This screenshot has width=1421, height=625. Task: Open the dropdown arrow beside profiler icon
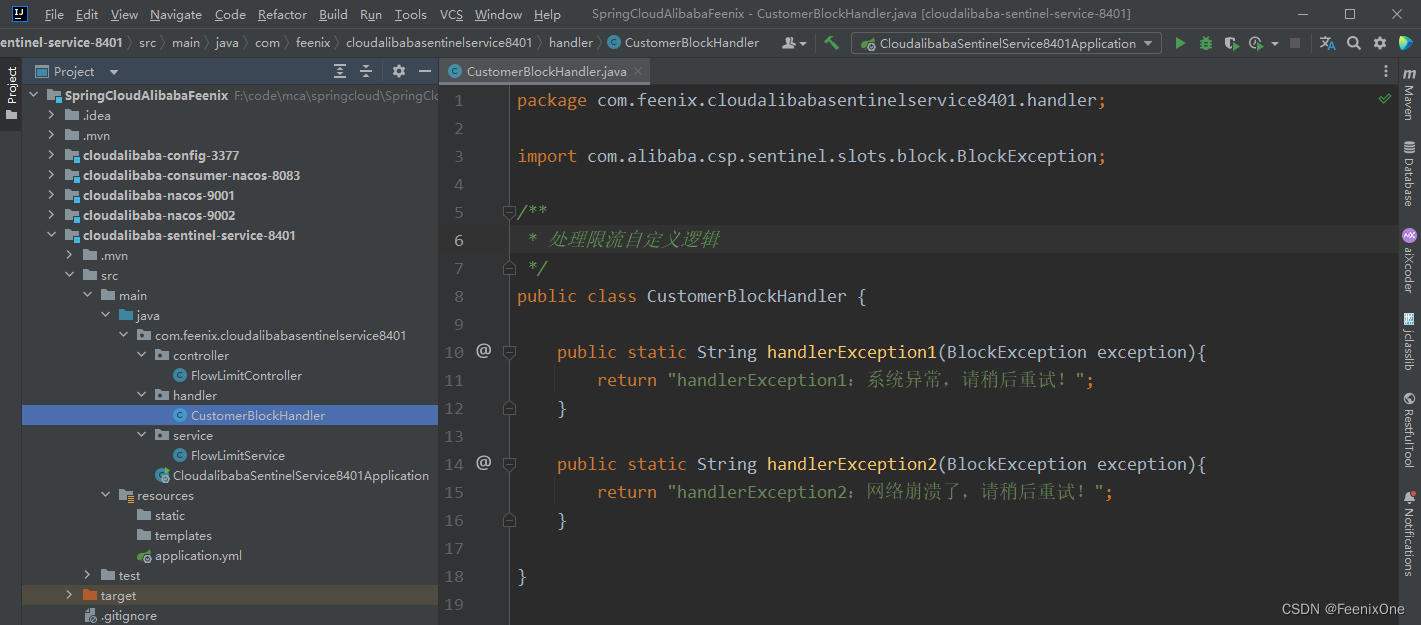coord(1275,44)
